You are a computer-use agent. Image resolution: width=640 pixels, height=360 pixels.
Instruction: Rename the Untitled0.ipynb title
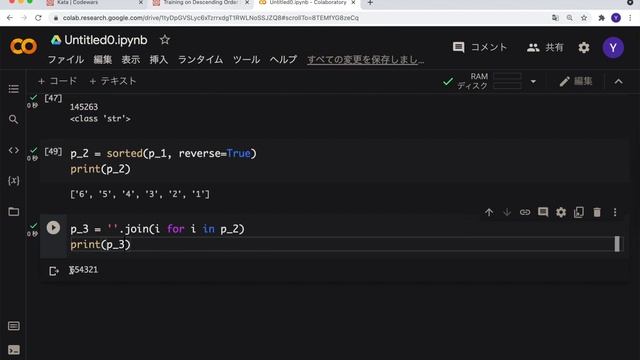(x=106, y=40)
